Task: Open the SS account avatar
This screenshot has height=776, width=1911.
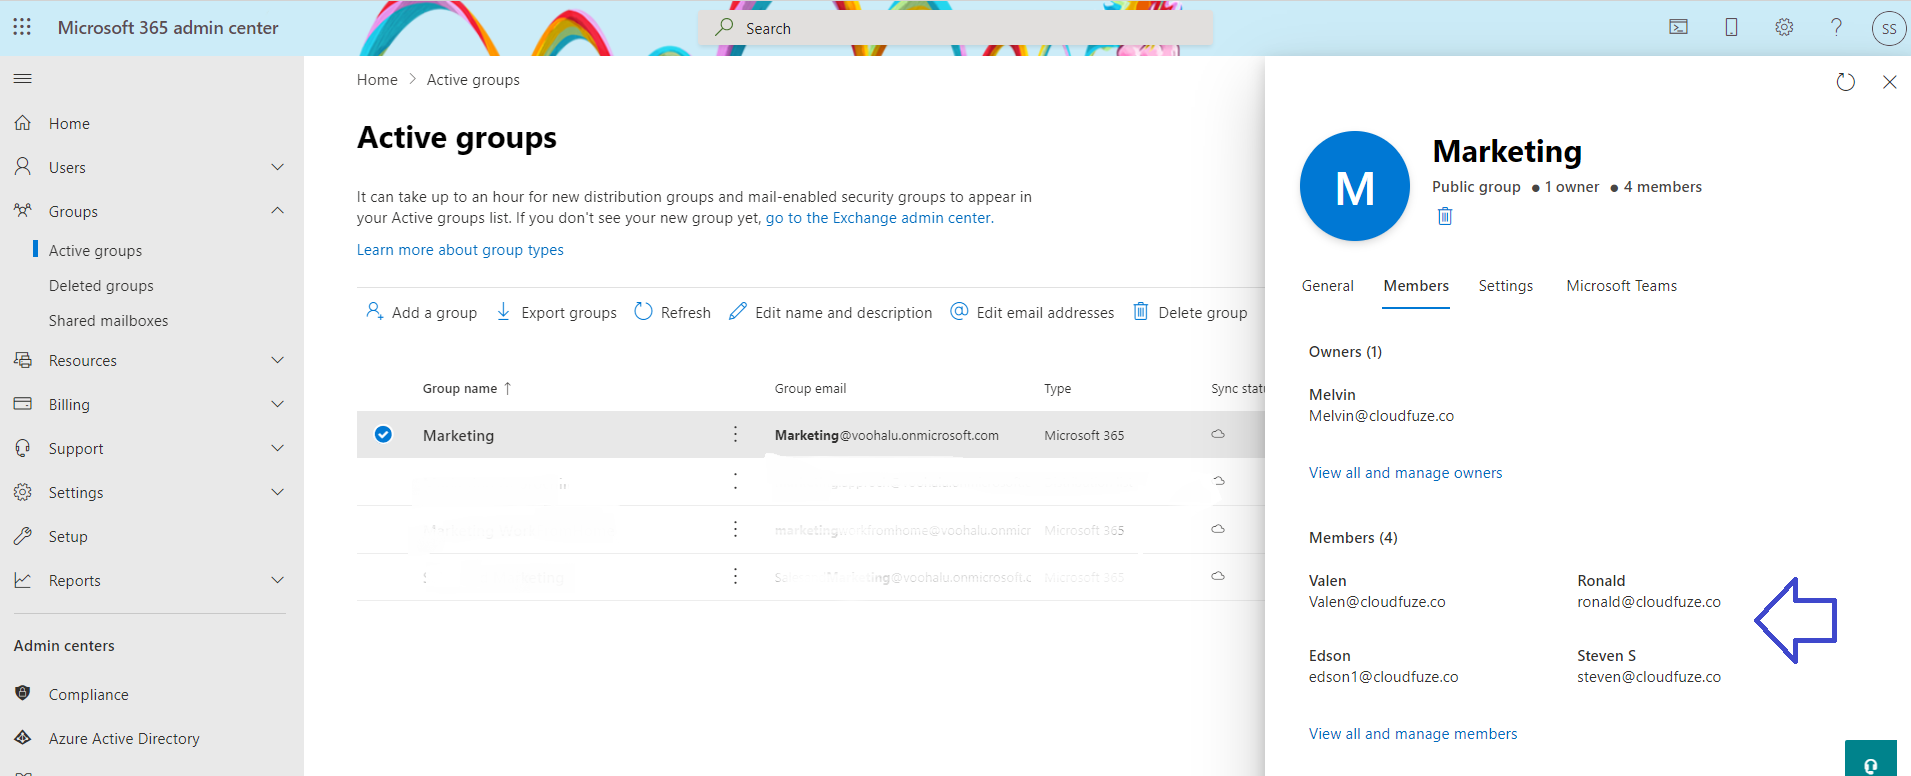Action: (1889, 28)
